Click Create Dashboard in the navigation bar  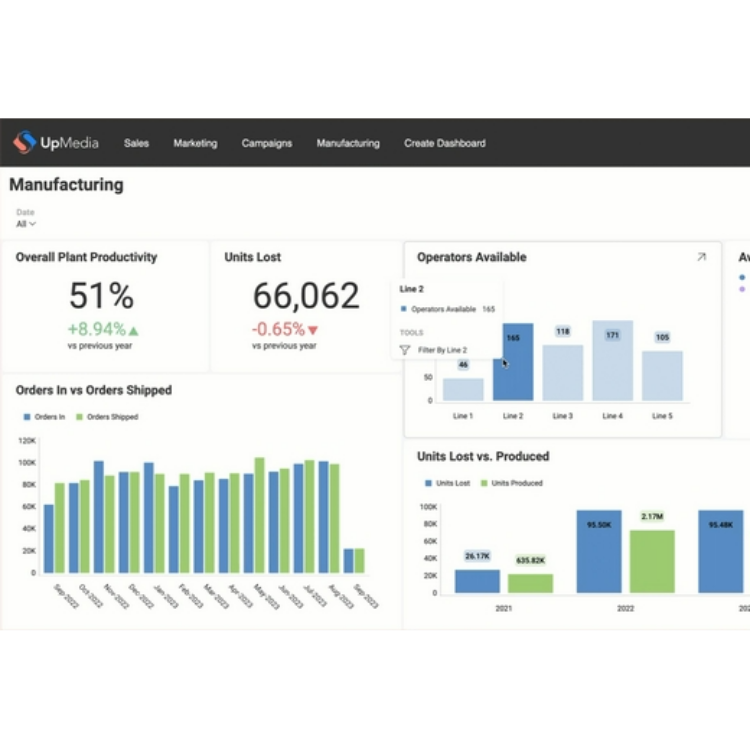[x=445, y=143]
